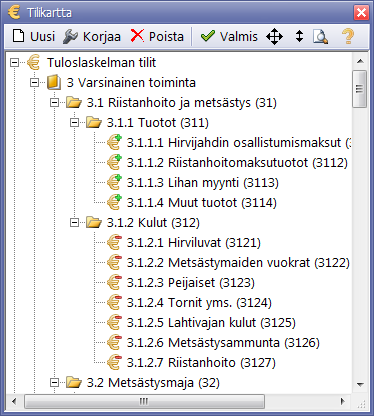Click folder icon of 3.1 Riistanhoito ja metsästys
The height and width of the screenshot is (416, 374).
[74, 102]
